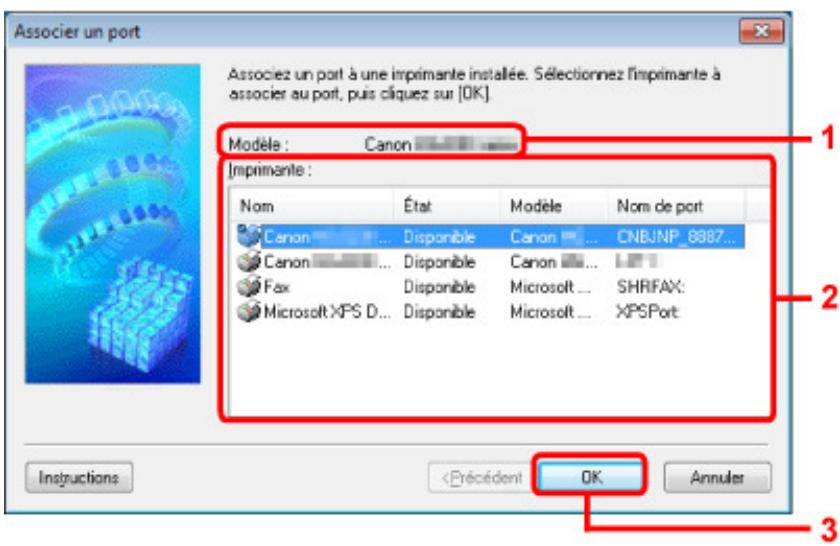The width and height of the screenshot is (840, 546).
Task: Click empty area of the printer list
Action: click(x=498, y=370)
